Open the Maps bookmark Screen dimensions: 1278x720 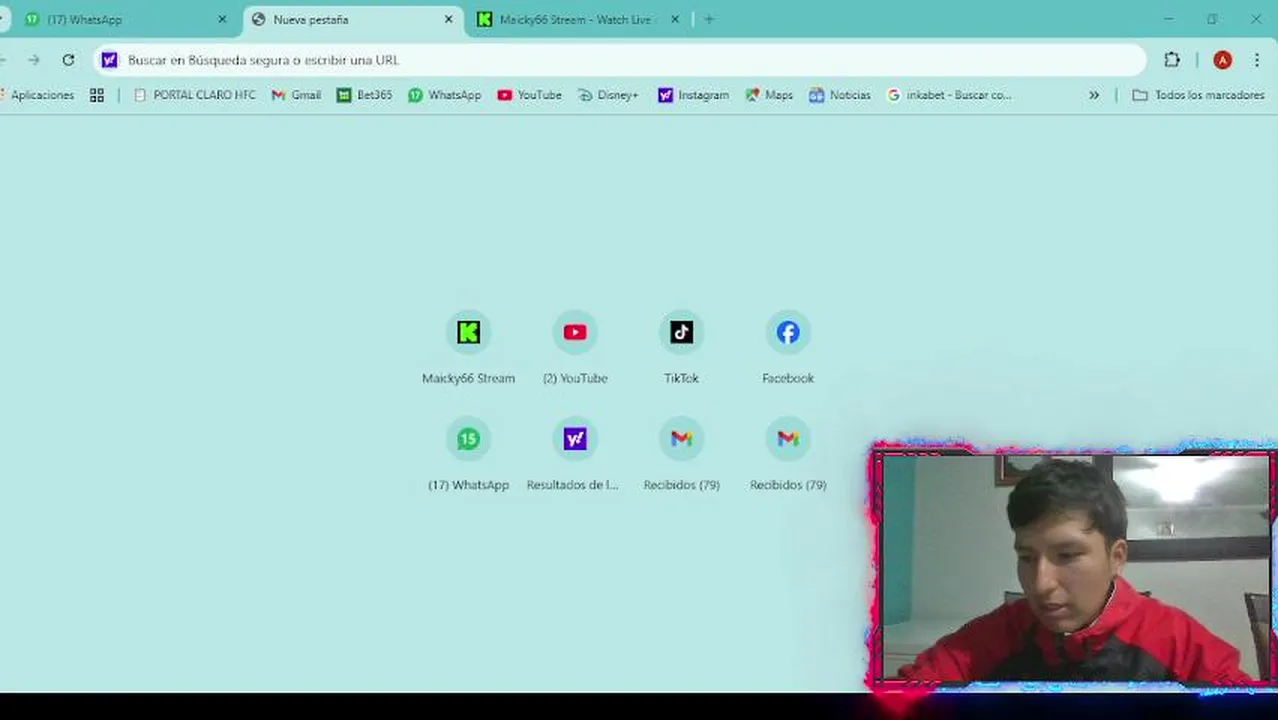(769, 95)
